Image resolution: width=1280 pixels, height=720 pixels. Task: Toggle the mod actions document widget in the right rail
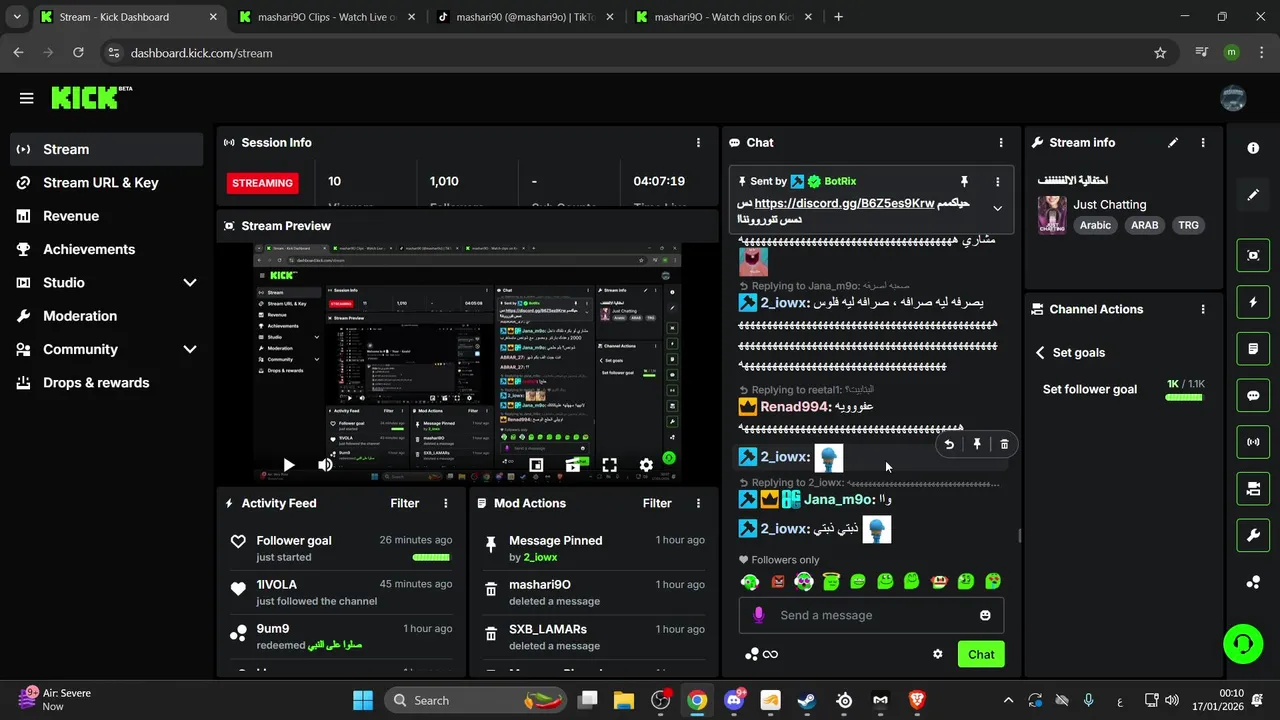click(x=1253, y=349)
